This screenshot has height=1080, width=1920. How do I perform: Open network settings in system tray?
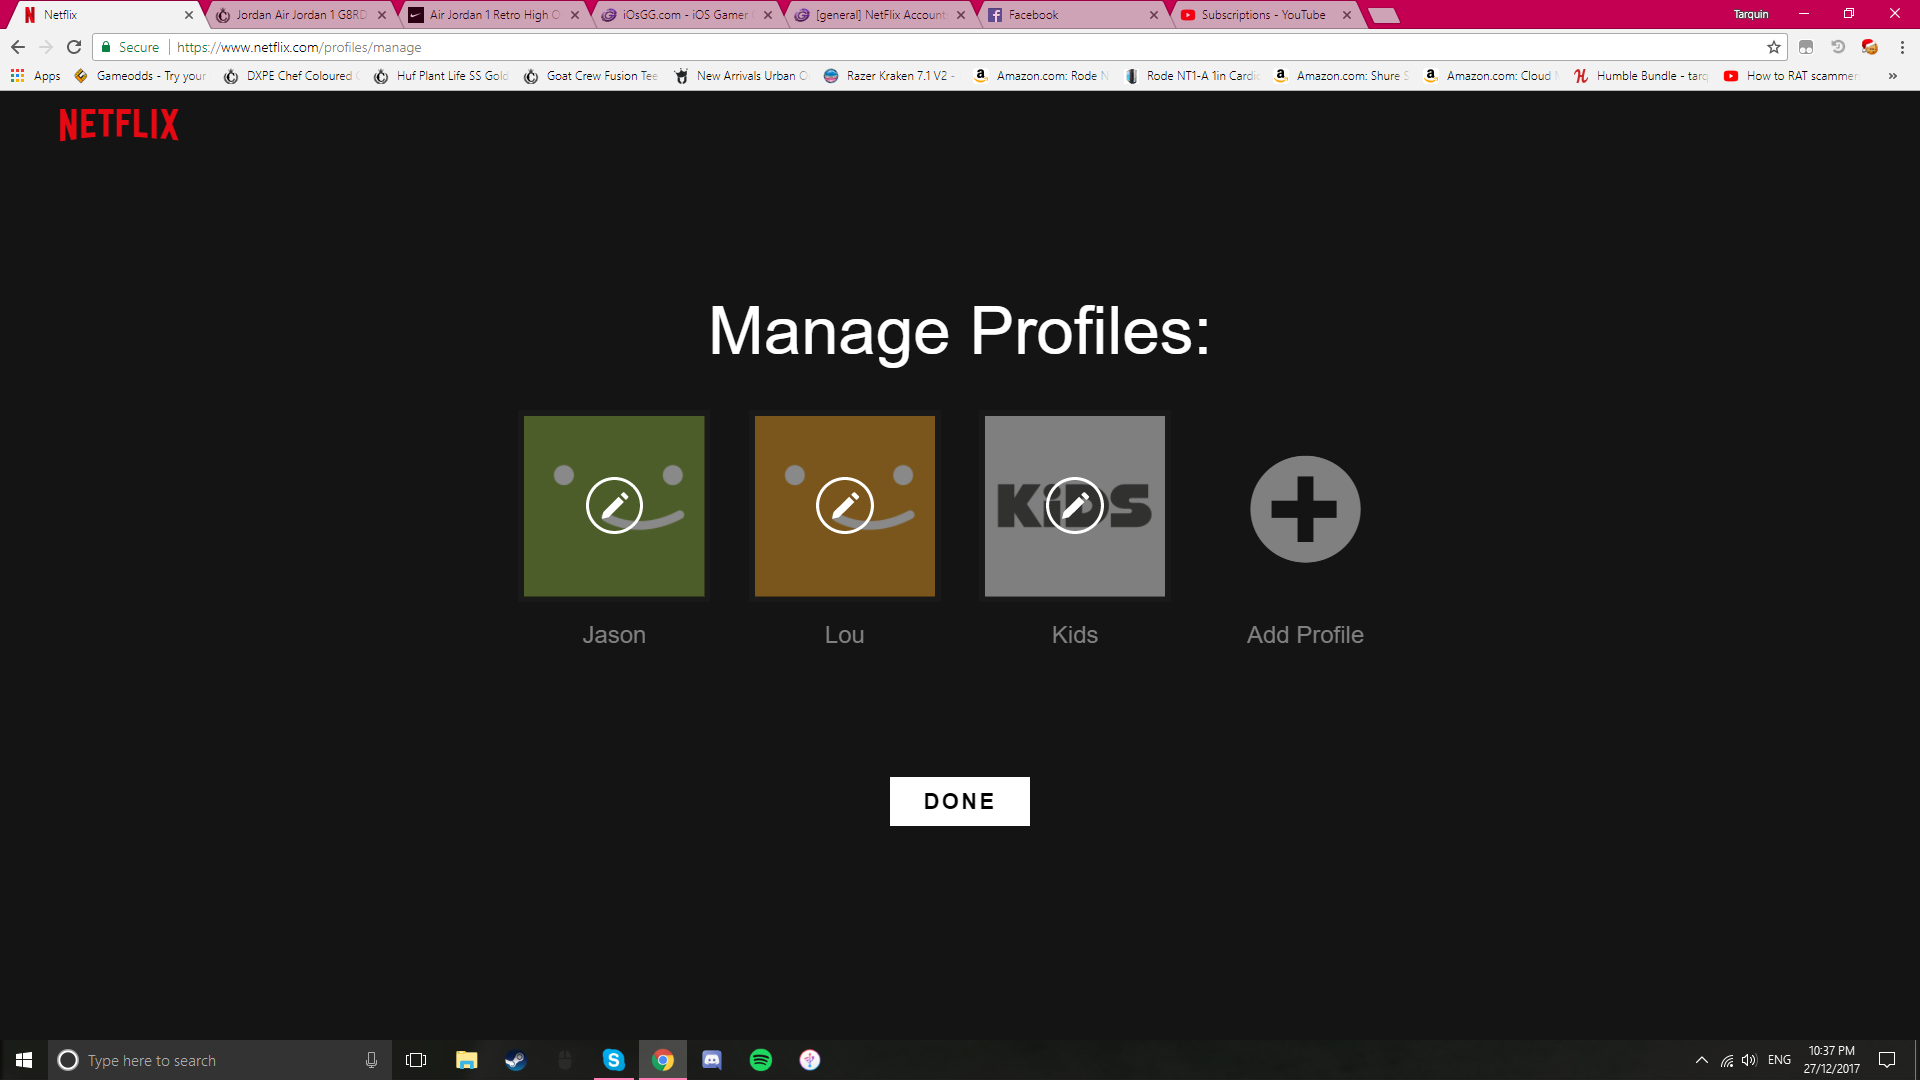pos(1727,1060)
